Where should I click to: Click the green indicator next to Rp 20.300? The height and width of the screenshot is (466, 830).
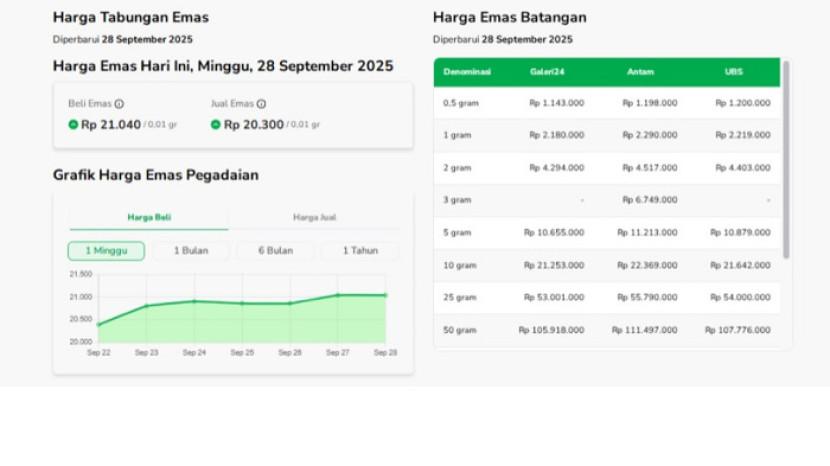coord(216,125)
